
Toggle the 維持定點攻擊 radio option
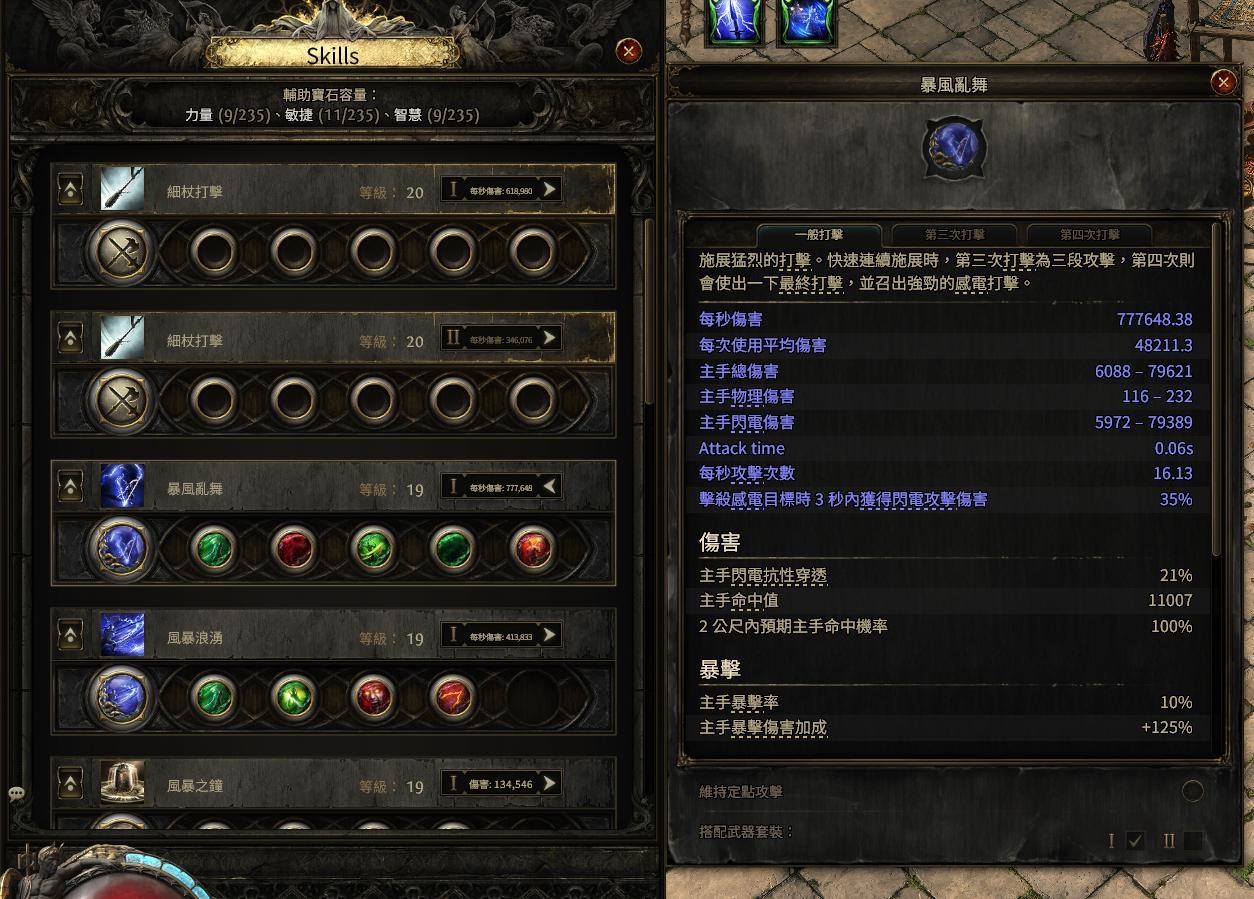pyautogui.click(x=1192, y=791)
